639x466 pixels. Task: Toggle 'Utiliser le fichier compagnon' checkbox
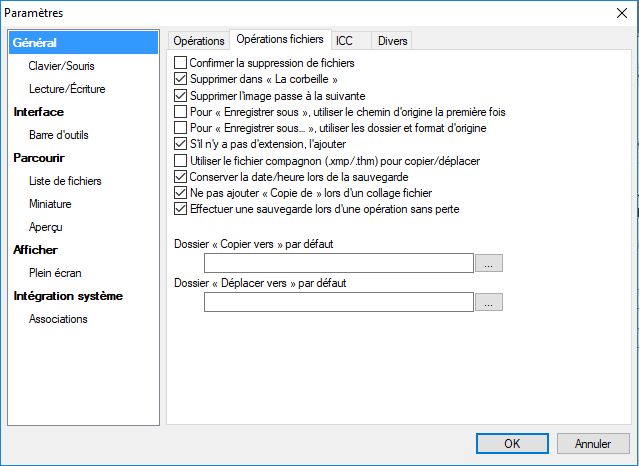tap(181, 161)
